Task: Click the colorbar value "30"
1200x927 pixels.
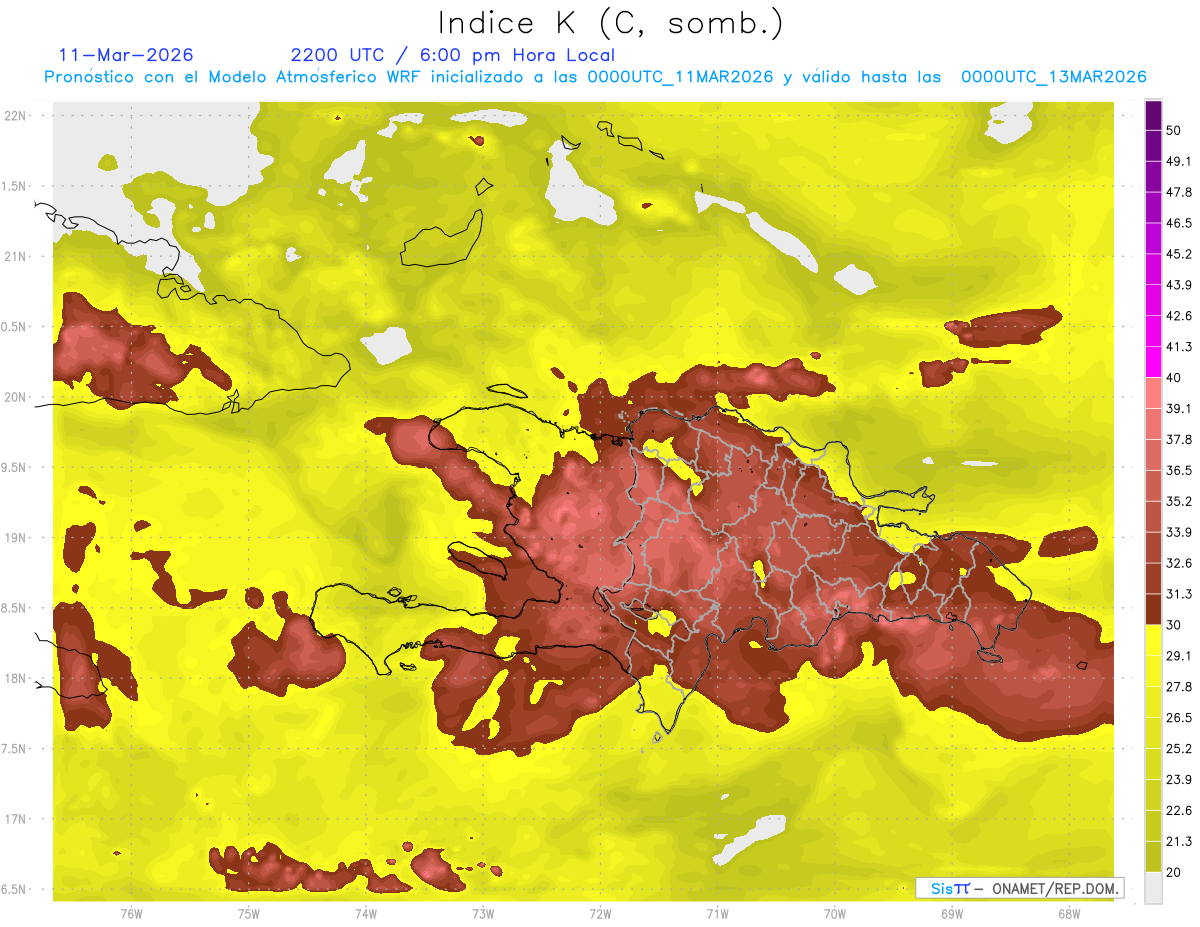Action: click(1174, 625)
